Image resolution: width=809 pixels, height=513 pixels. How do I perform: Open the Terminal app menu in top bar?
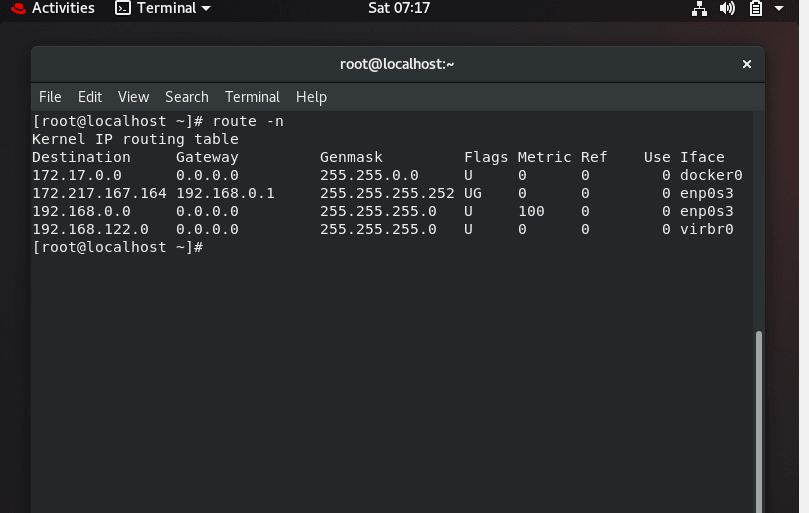[x=163, y=8]
